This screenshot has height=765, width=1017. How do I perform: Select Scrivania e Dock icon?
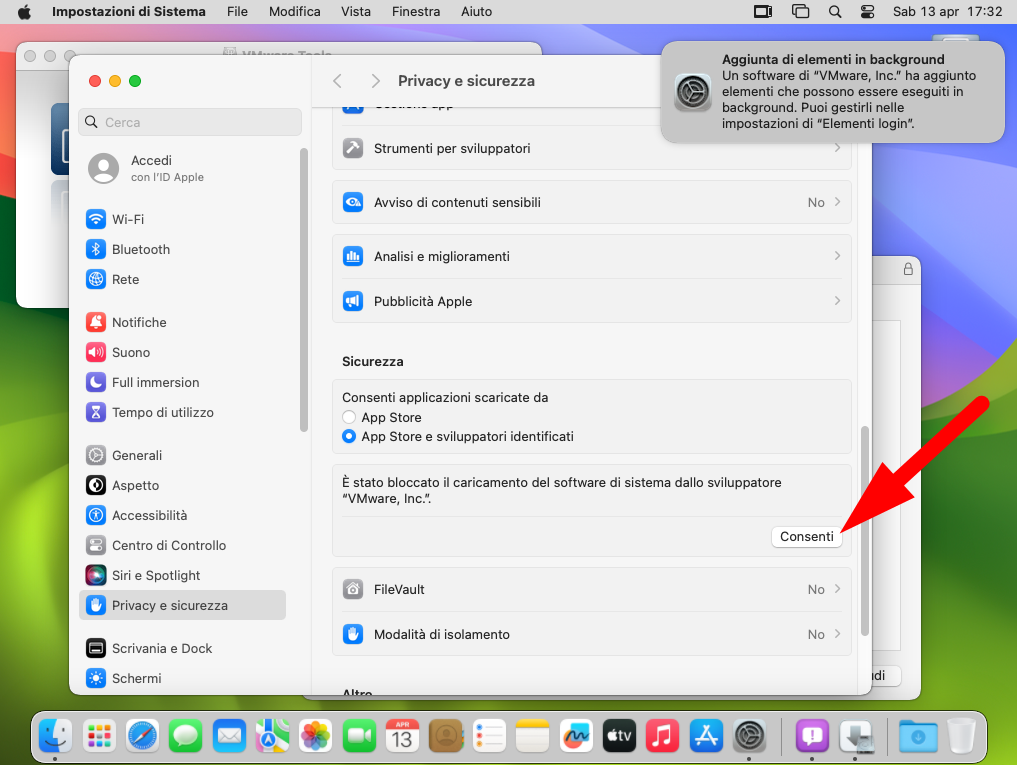pyautogui.click(x=96, y=648)
